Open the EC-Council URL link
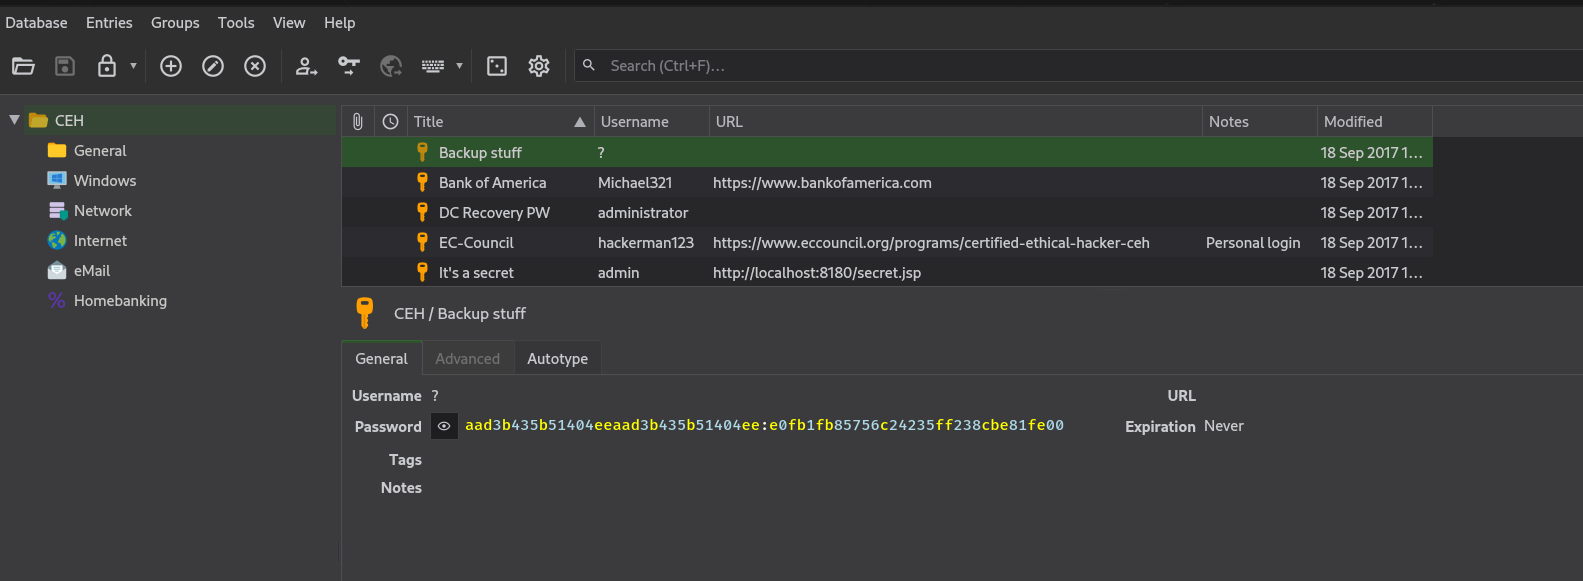Screen dimensions: 1583x581 (x=930, y=243)
